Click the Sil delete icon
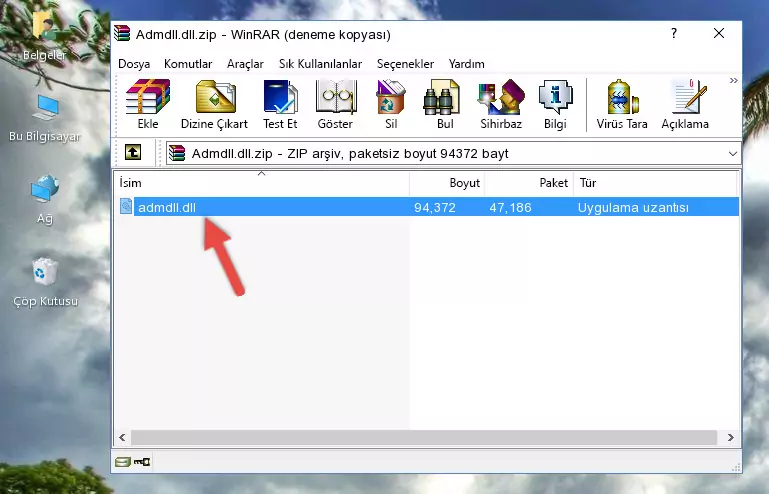 [391, 104]
